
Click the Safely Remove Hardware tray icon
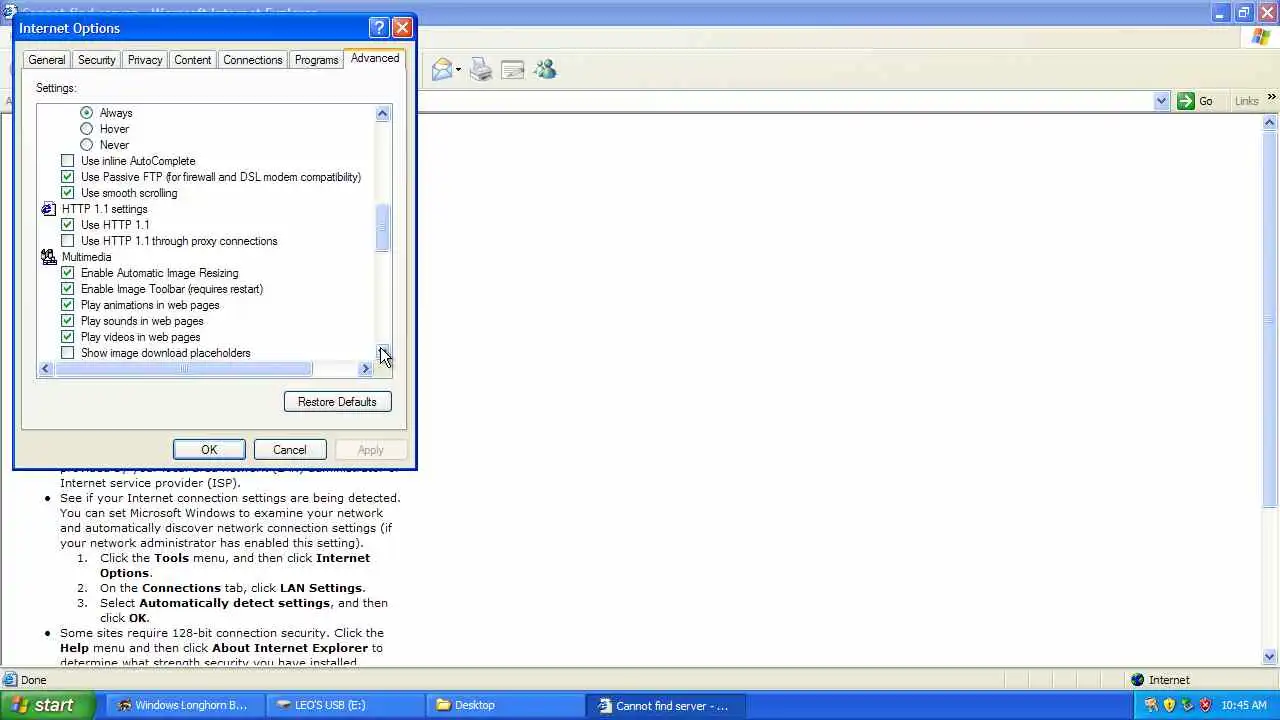tap(1187, 705)
